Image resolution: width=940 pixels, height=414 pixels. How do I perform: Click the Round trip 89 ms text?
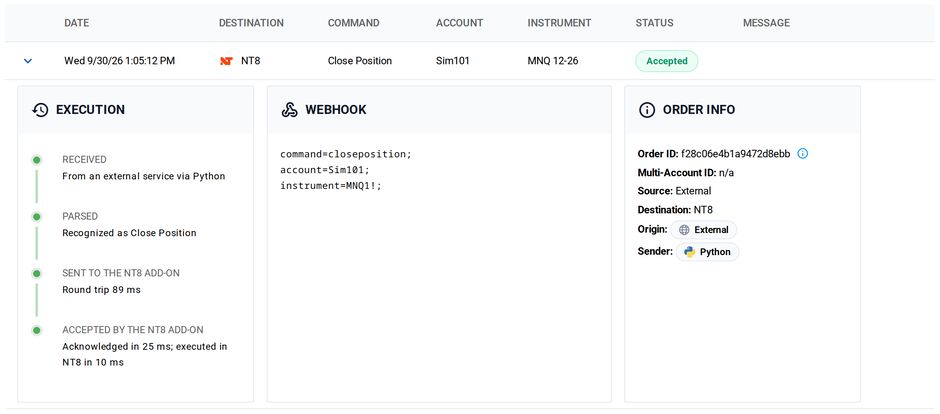click(x=101, y=290)
